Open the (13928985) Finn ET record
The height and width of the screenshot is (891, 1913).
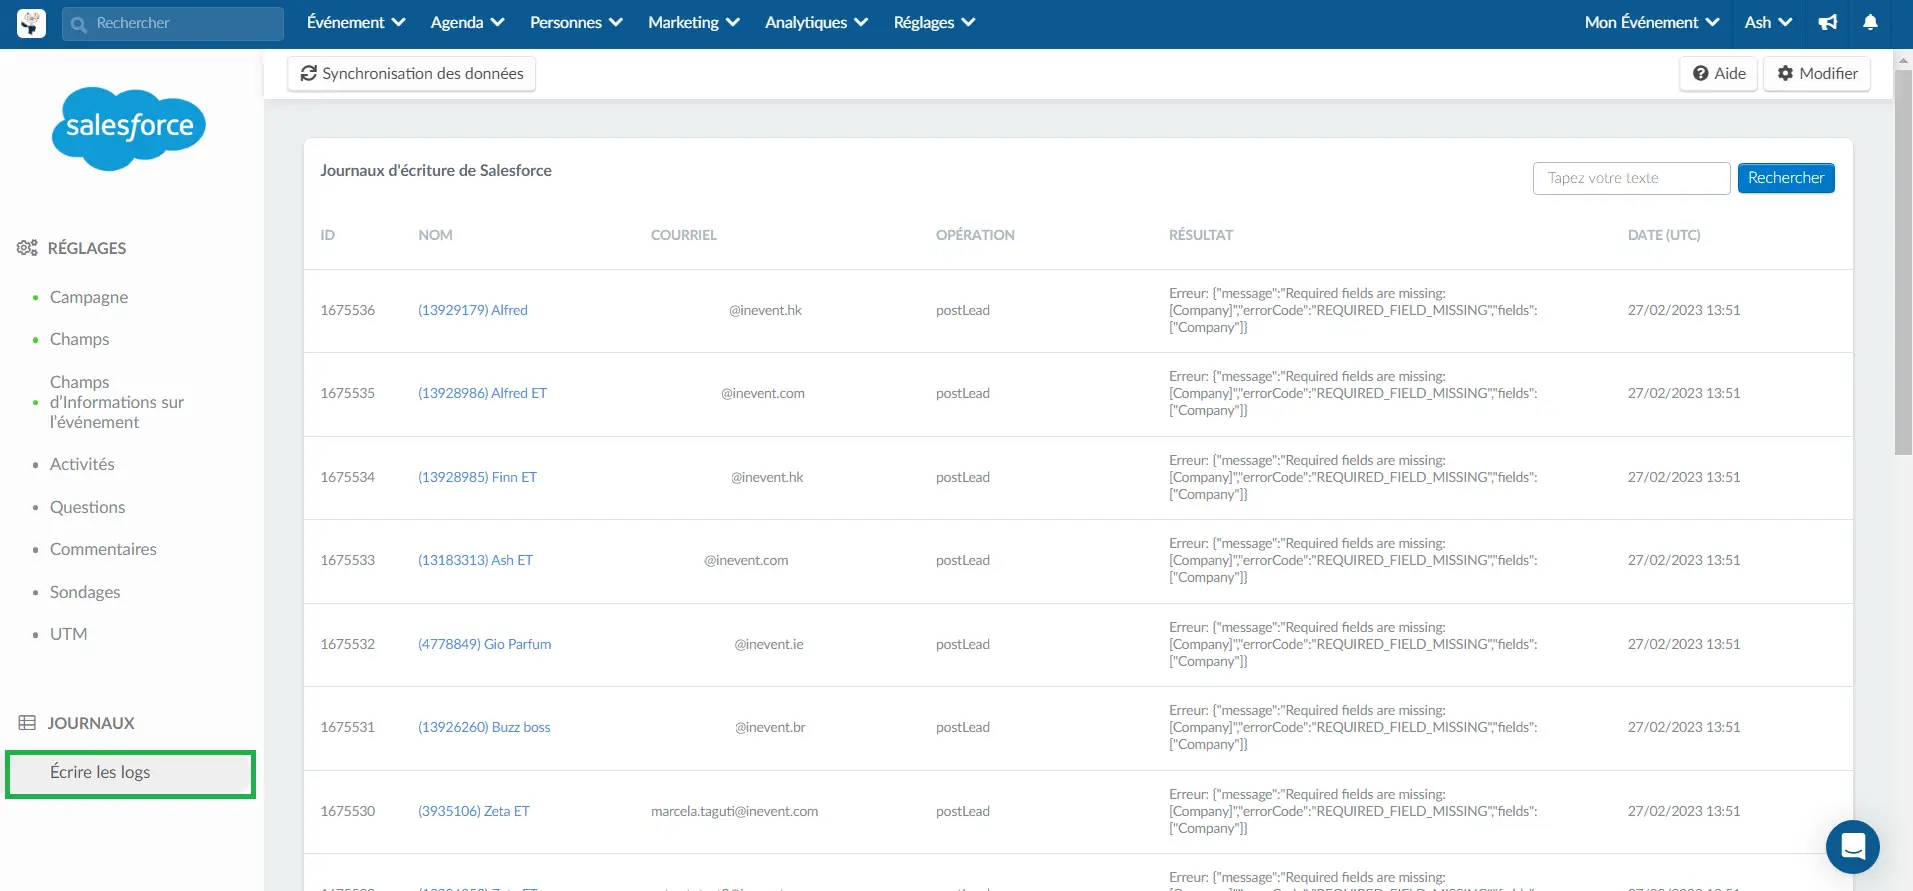pos(477,477)
